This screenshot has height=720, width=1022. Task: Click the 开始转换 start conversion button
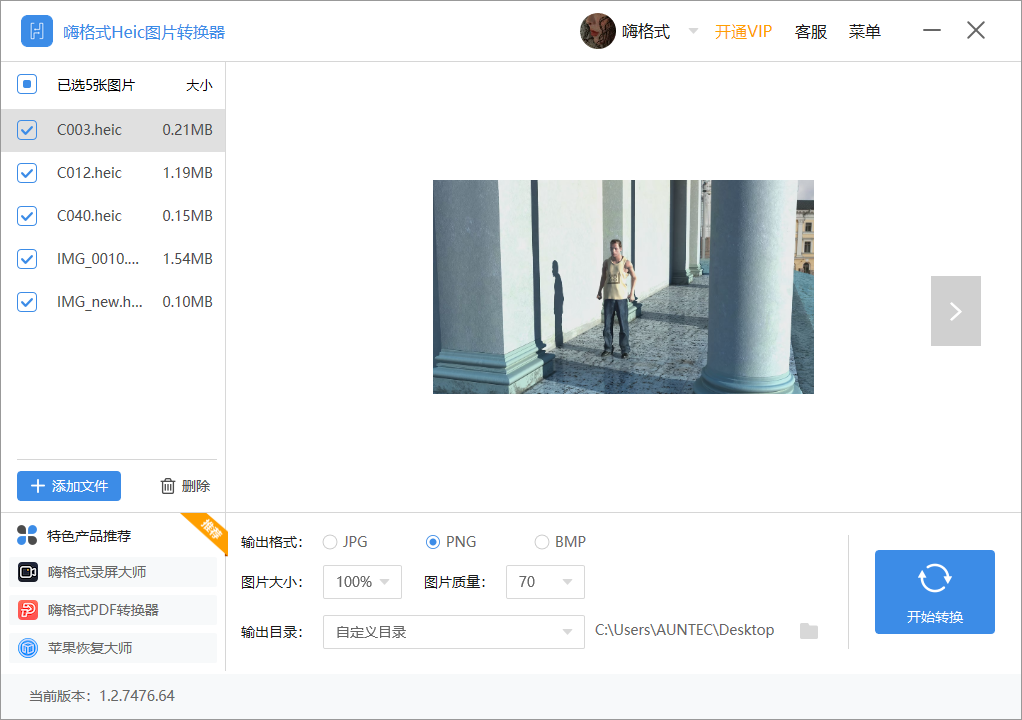[934, 592]
